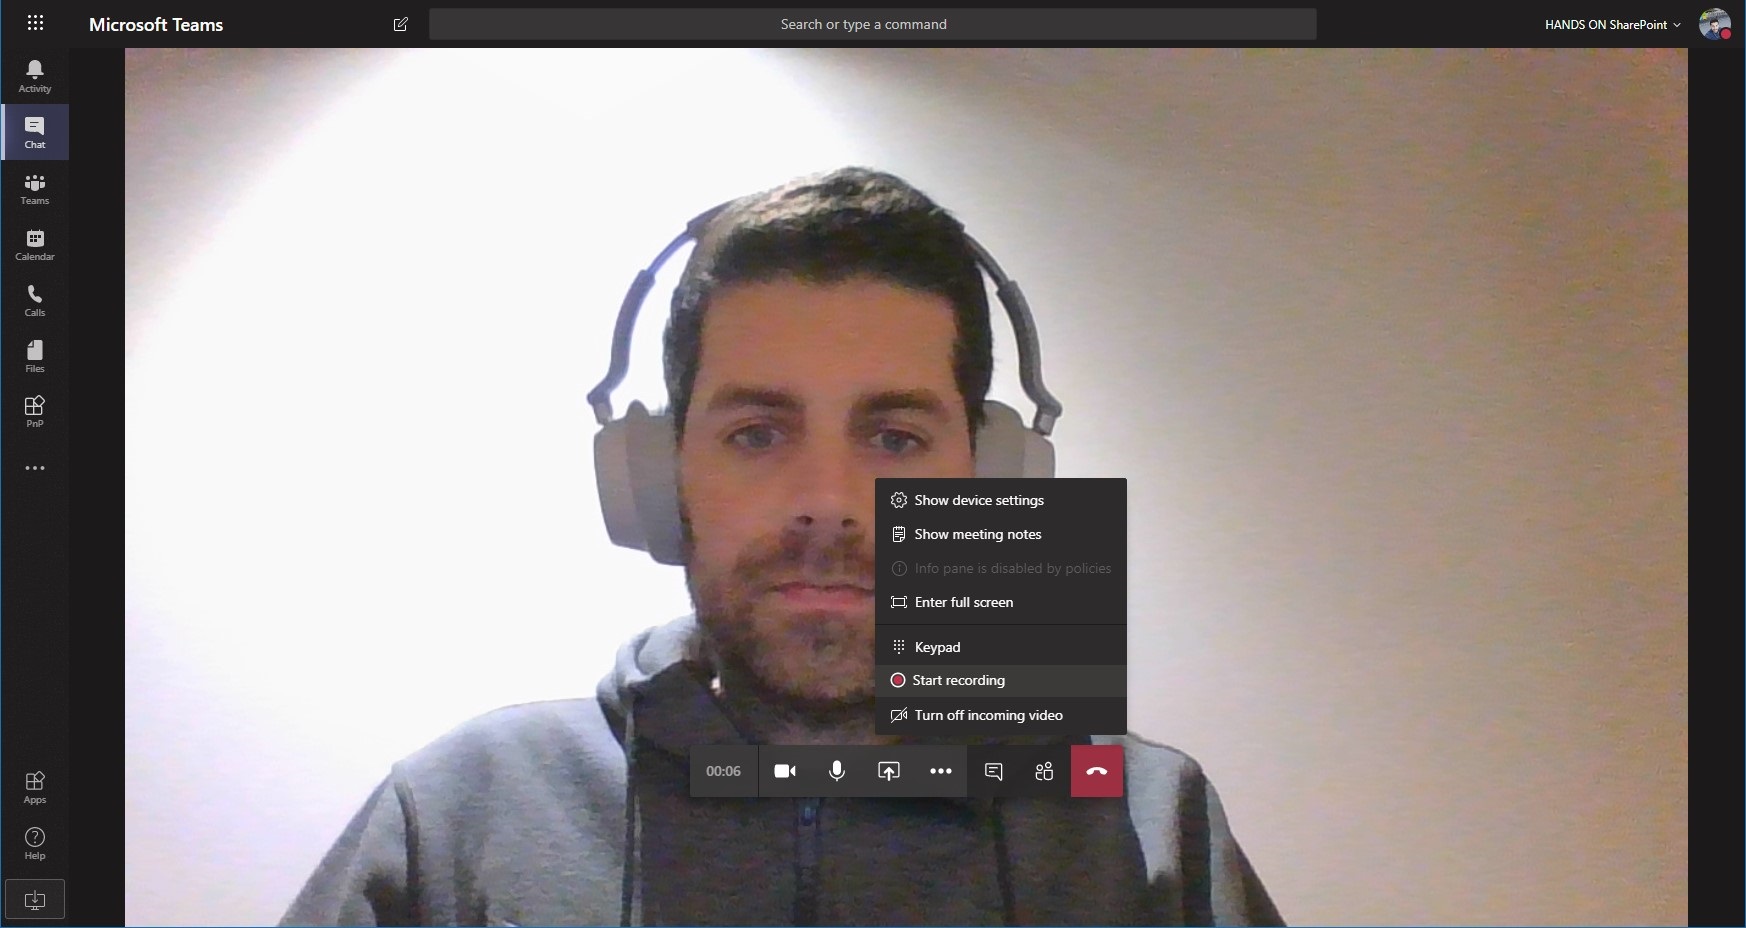This screenshot has height=928, width=1746.
Task: Turn off the camera in call bar
Action: tap(785, 771)
